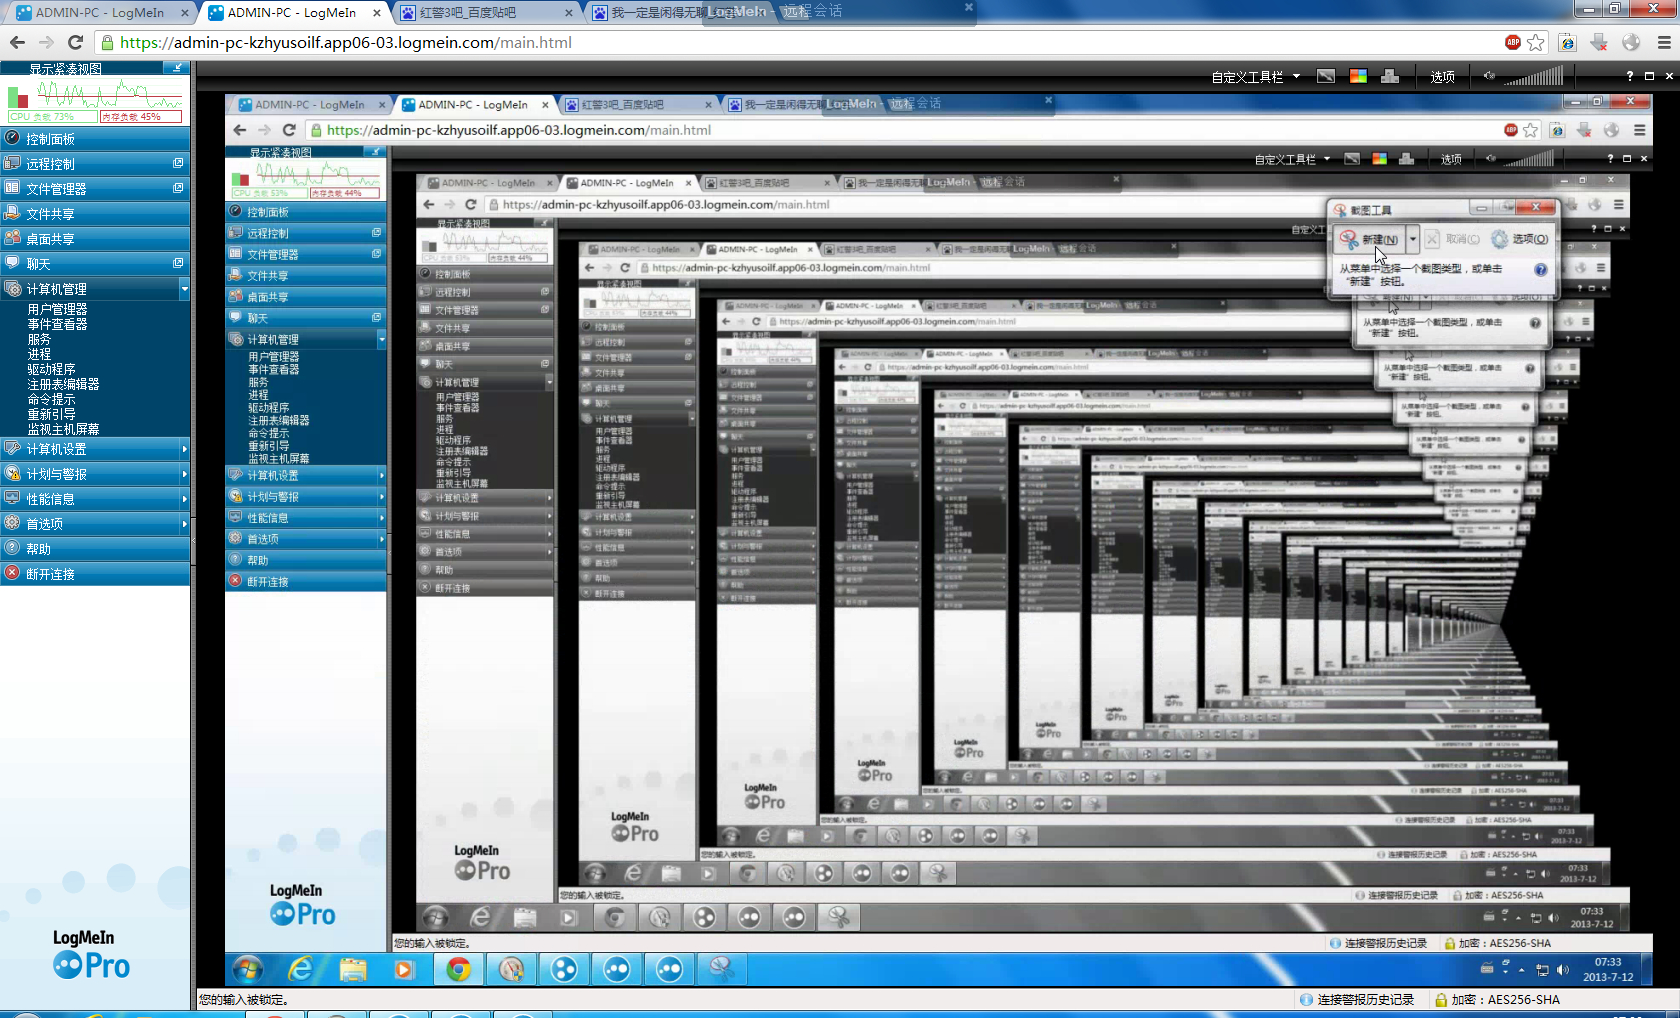This screenshot has width=1680, height=1018.
Task: Open 监视主机屏幕 in outer sidebar
Action: [63, 429]
